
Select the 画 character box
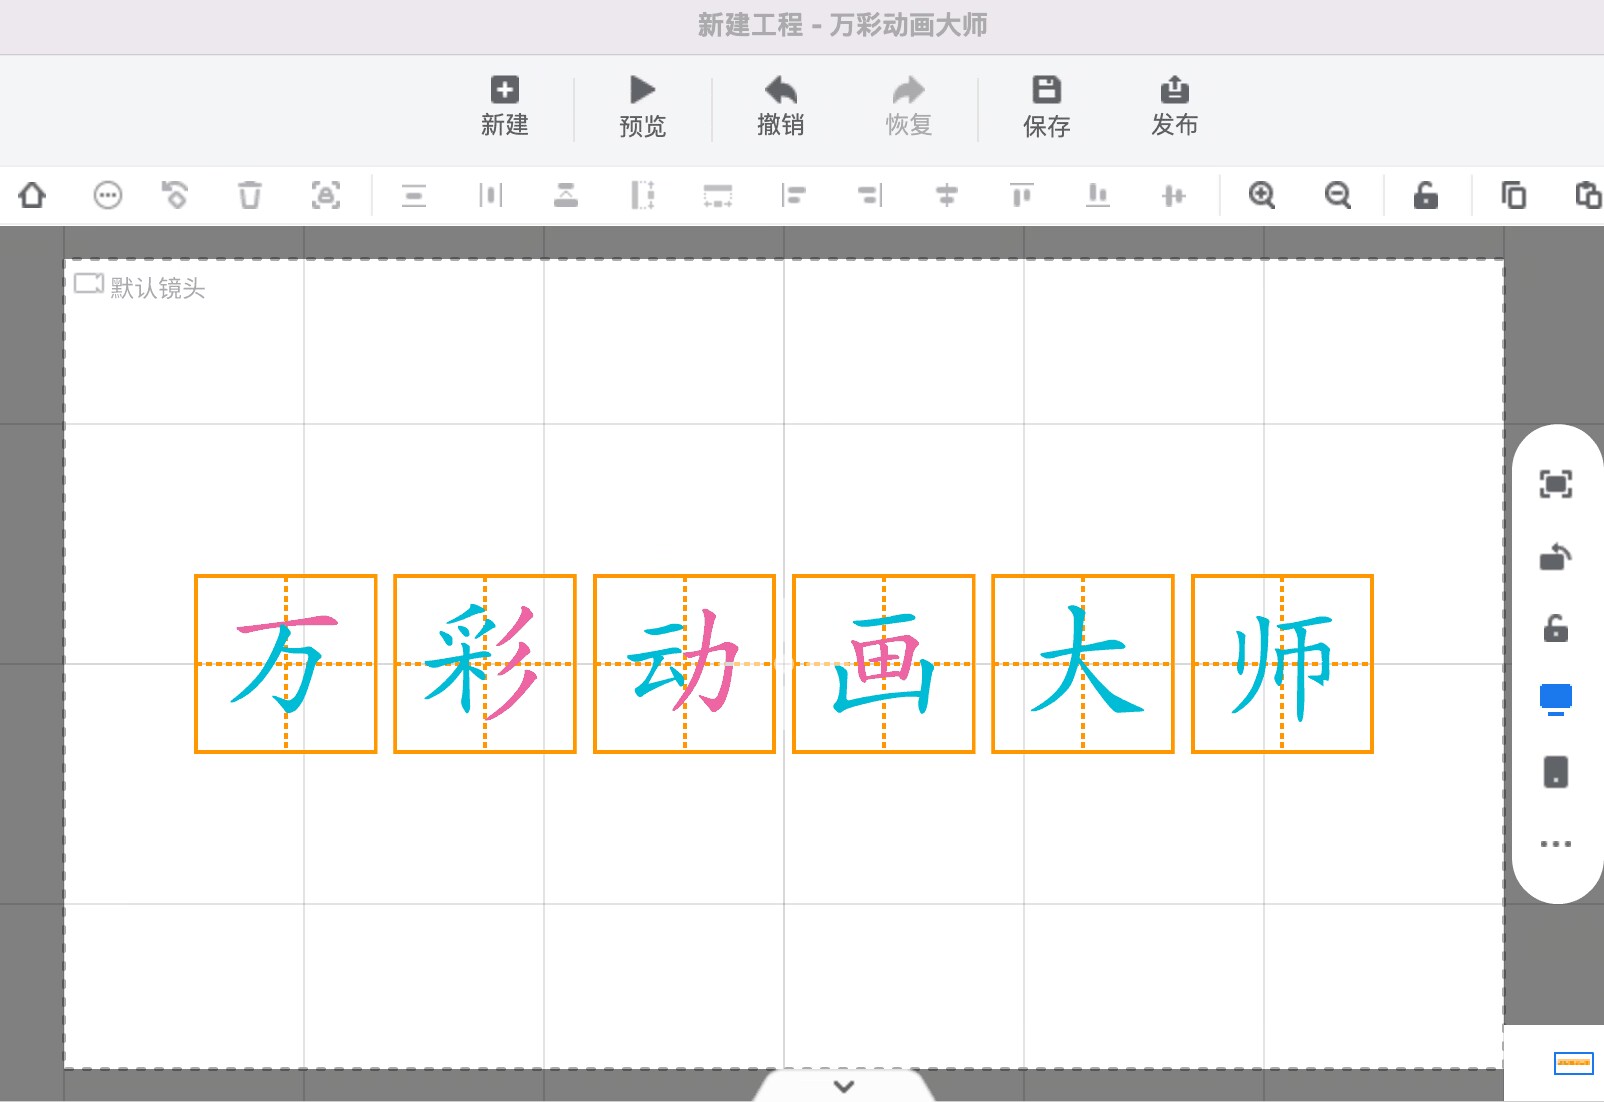tap(883, 664)
